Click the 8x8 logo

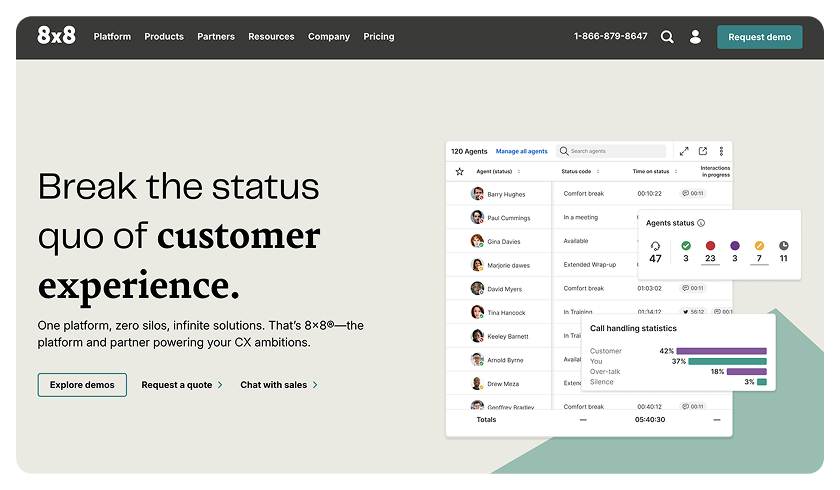point(56,36)
